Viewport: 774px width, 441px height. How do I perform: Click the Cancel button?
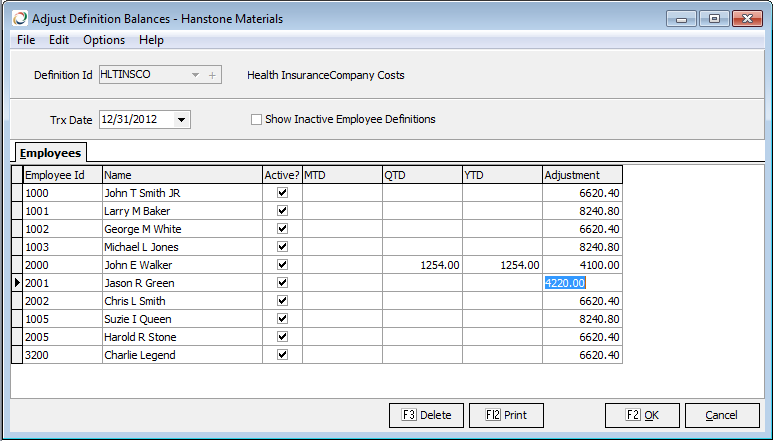coord(721,415)
